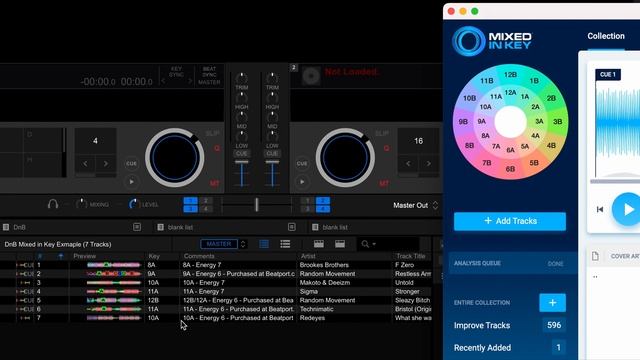
Task: Click the left deck jog wheel
Action: (175, 158)
